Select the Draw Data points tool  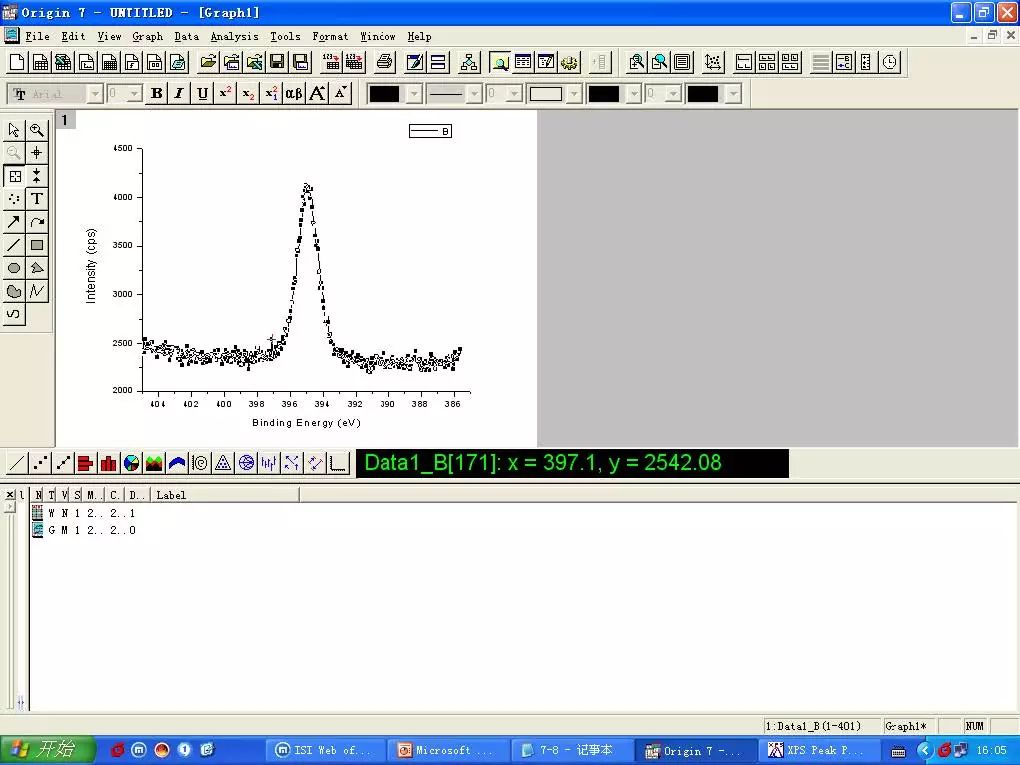point(14,199)
